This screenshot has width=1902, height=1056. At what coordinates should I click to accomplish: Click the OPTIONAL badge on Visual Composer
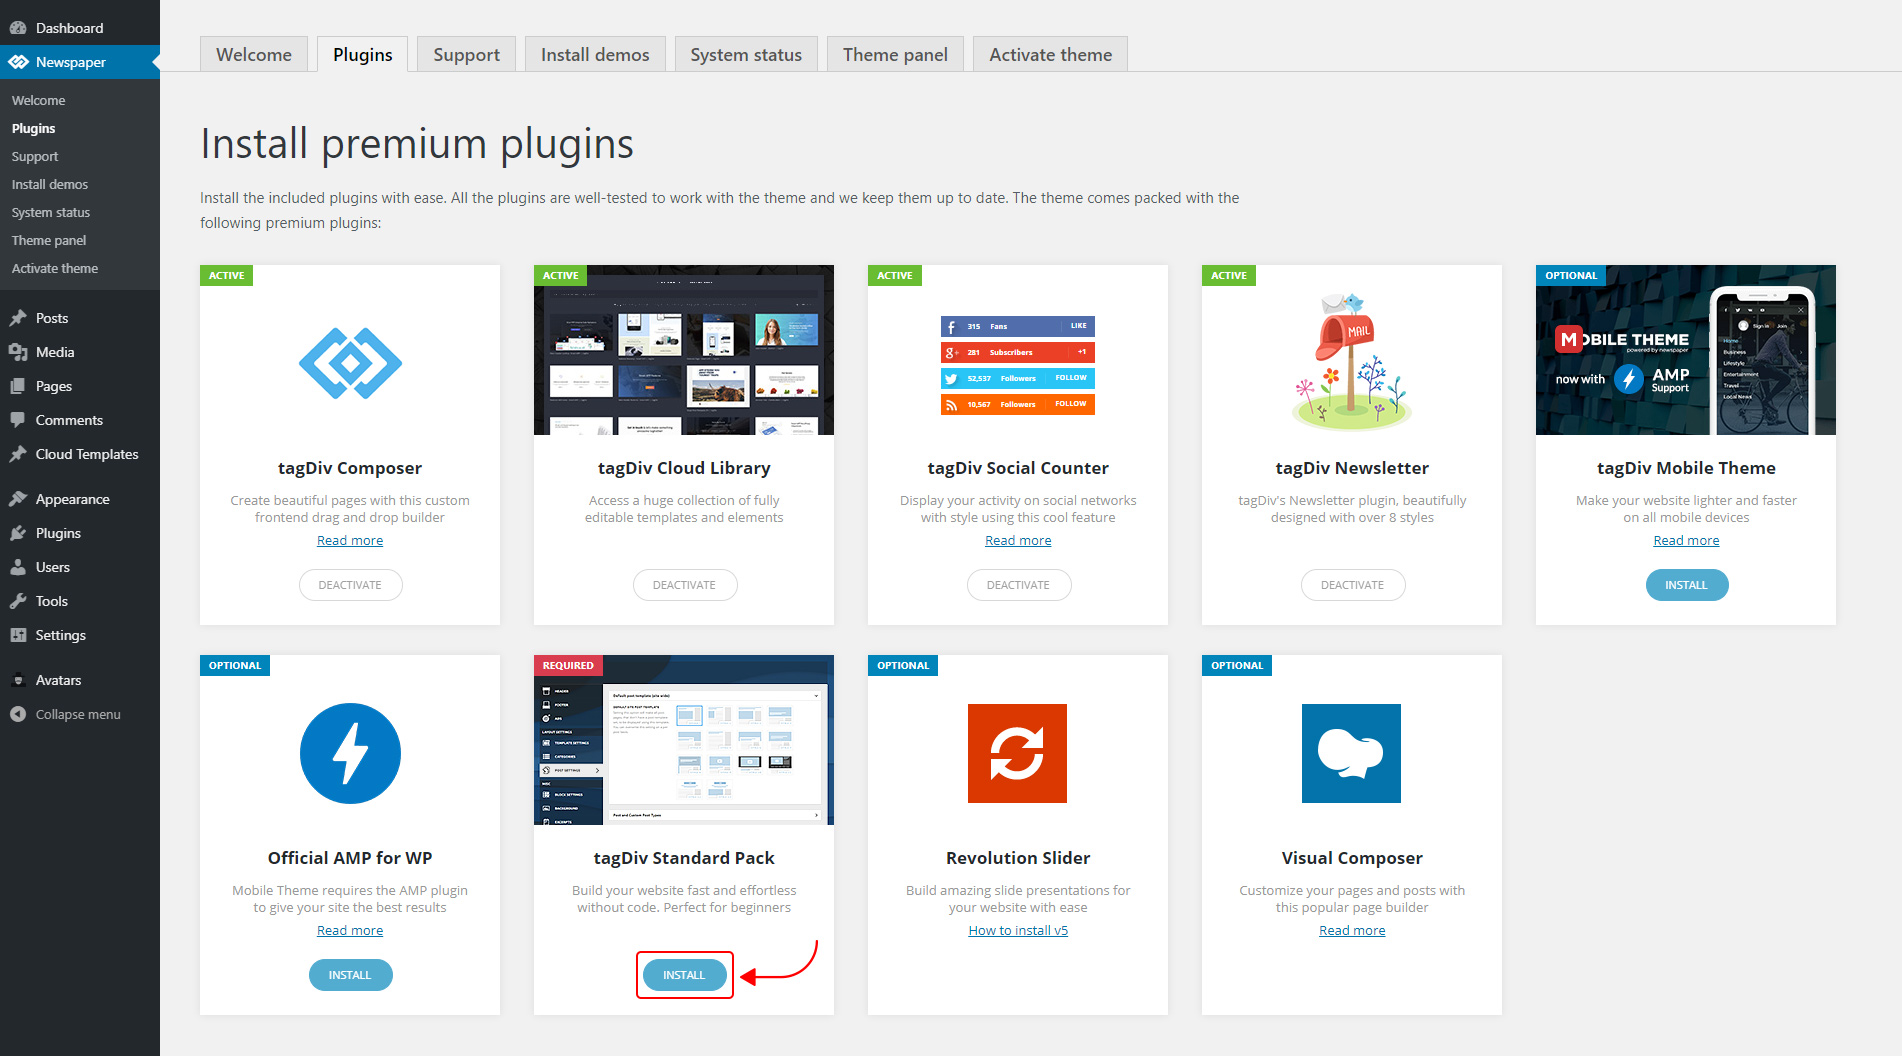1237,665
